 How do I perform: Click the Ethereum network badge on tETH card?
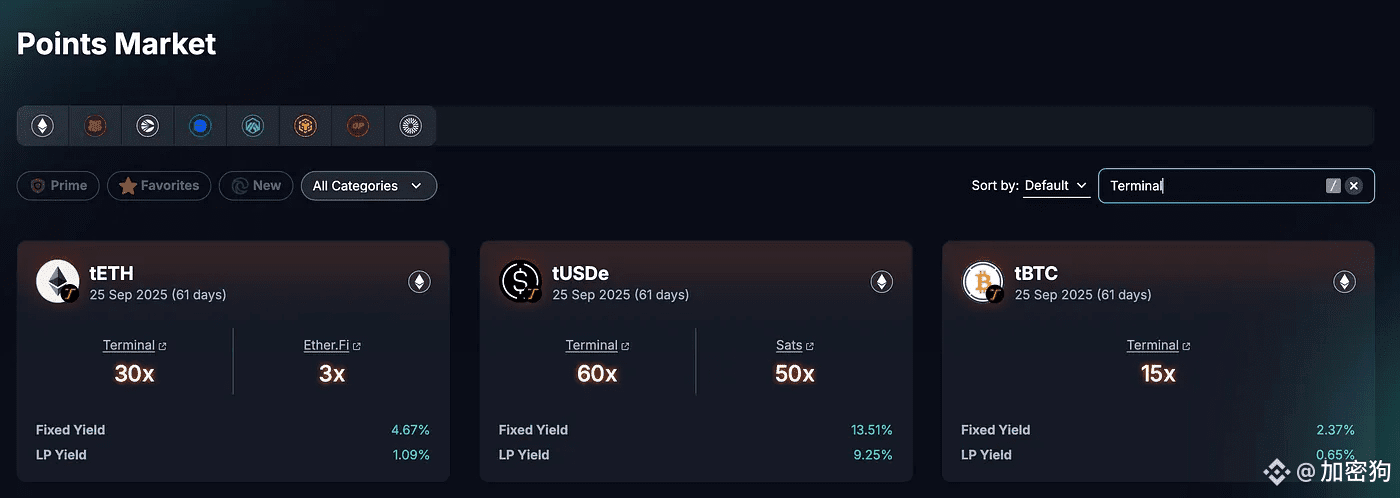(x=419, y=282)
